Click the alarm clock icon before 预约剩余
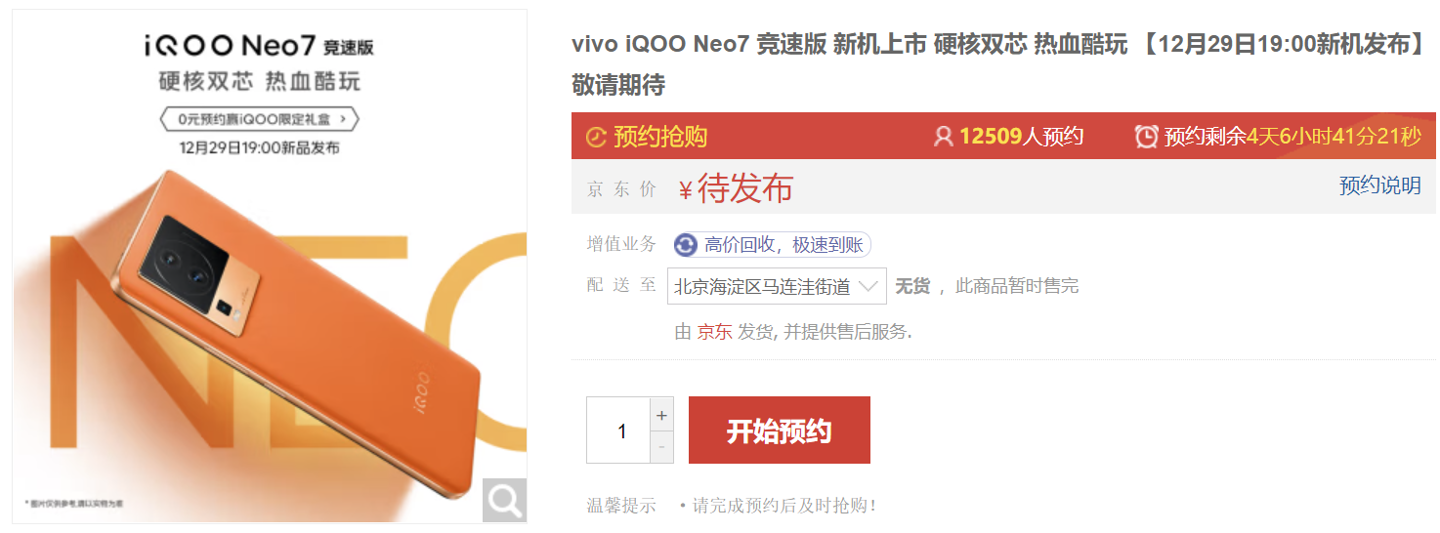The height and width of the screenshot is (533, 1440). (x=1147, y=137)
